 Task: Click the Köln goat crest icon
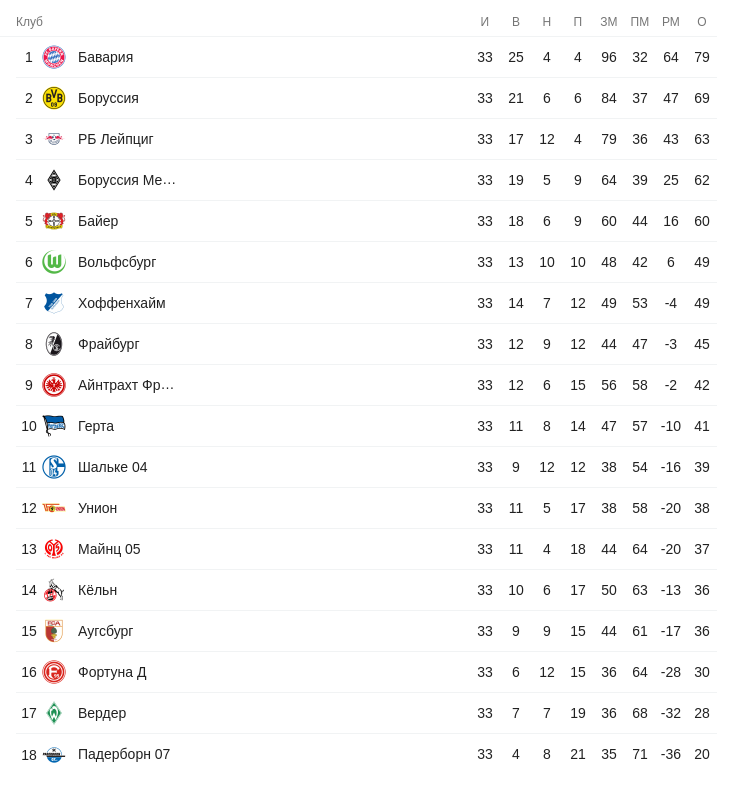[54, 590]
